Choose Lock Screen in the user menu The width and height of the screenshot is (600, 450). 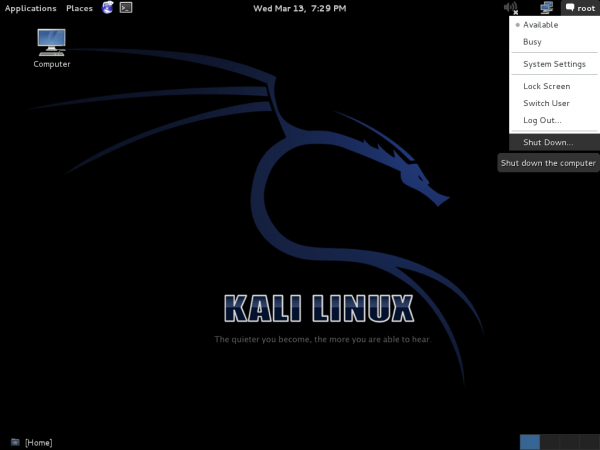coord(554,86)
